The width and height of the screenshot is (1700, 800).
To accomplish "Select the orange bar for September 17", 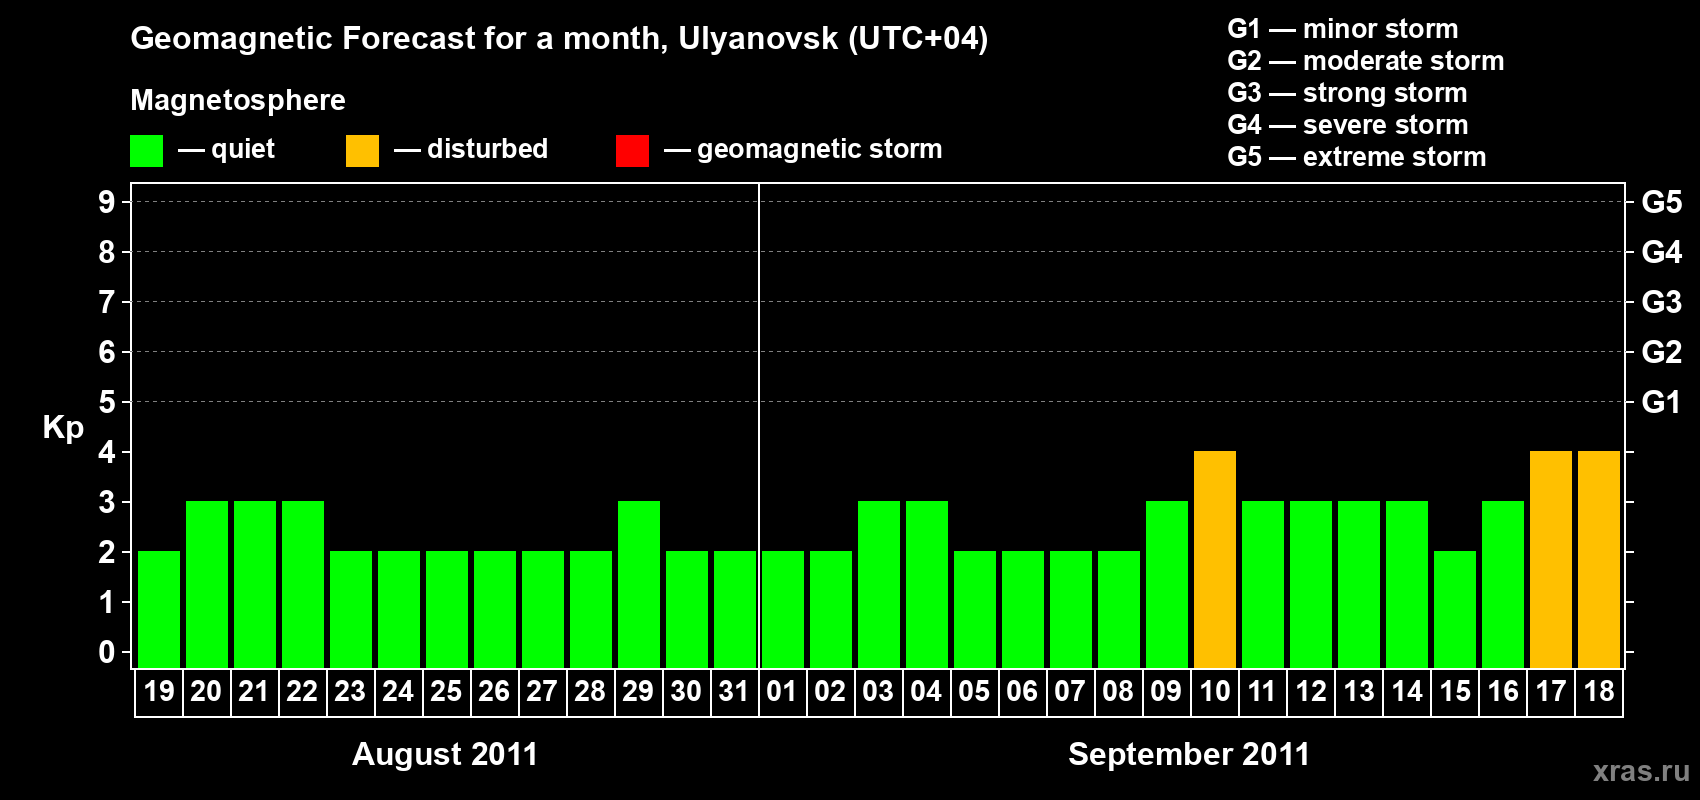I will pyautogui.click(x=1551, y=559).
